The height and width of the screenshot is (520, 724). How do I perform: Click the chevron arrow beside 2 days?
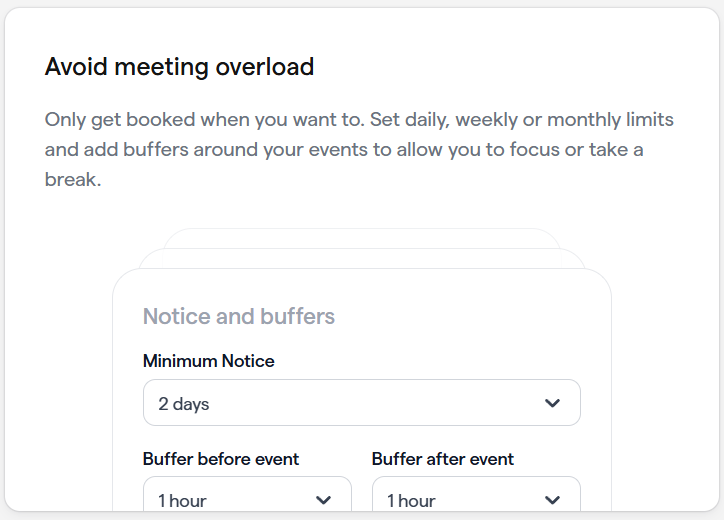point(552,403)
